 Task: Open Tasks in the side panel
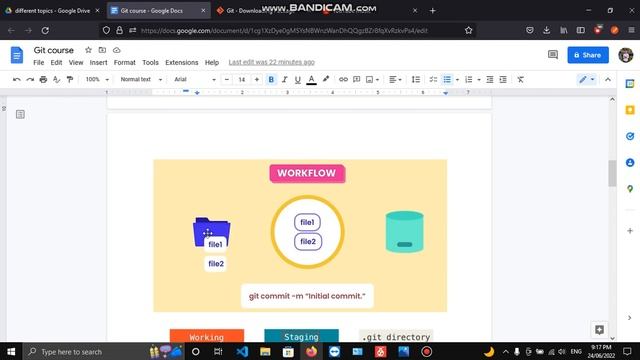click(630, 136)
